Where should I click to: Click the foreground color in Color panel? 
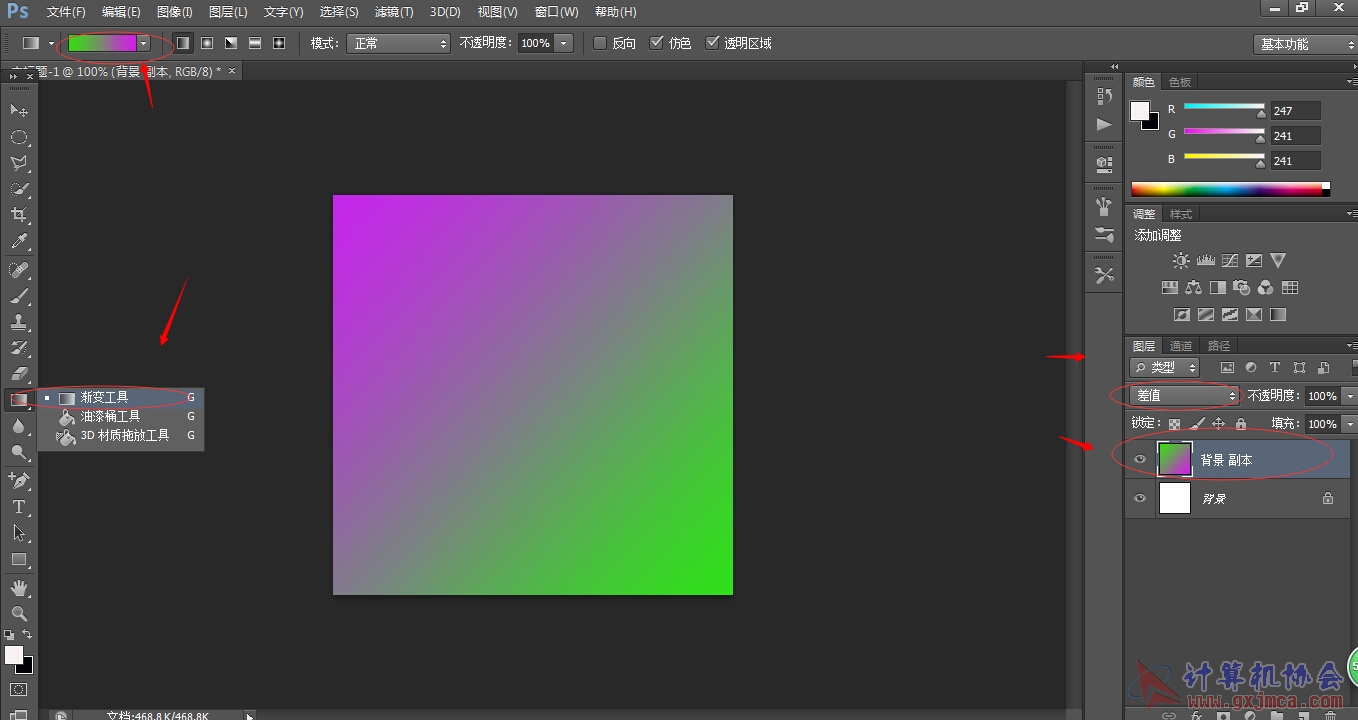[x=1140, y=111]
